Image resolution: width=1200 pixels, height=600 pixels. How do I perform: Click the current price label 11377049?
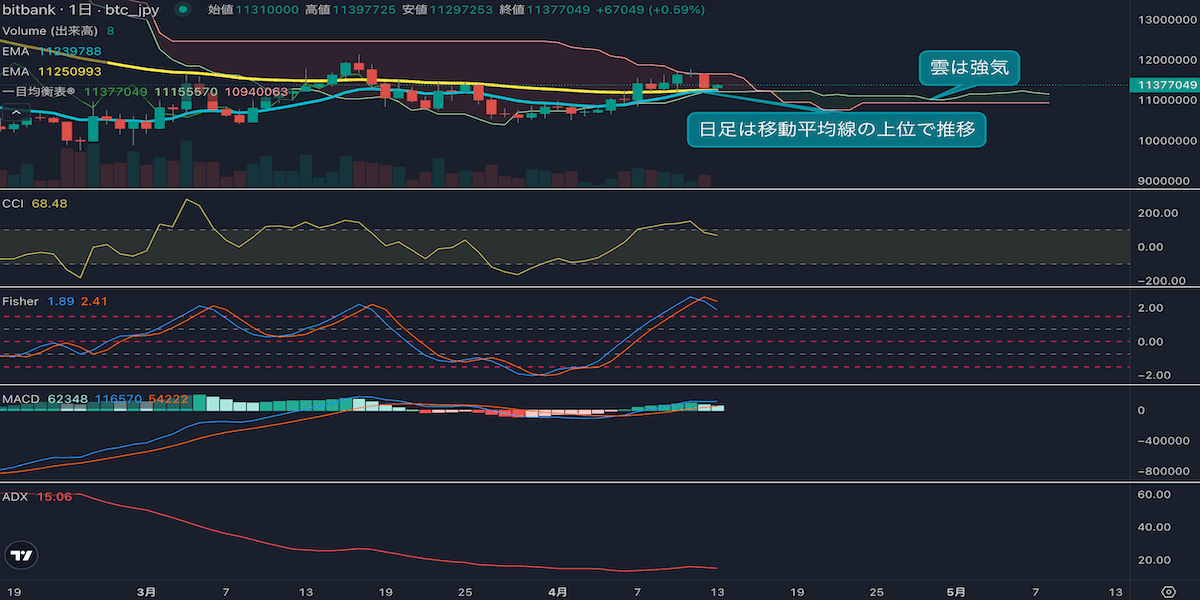coord(1164,86)
